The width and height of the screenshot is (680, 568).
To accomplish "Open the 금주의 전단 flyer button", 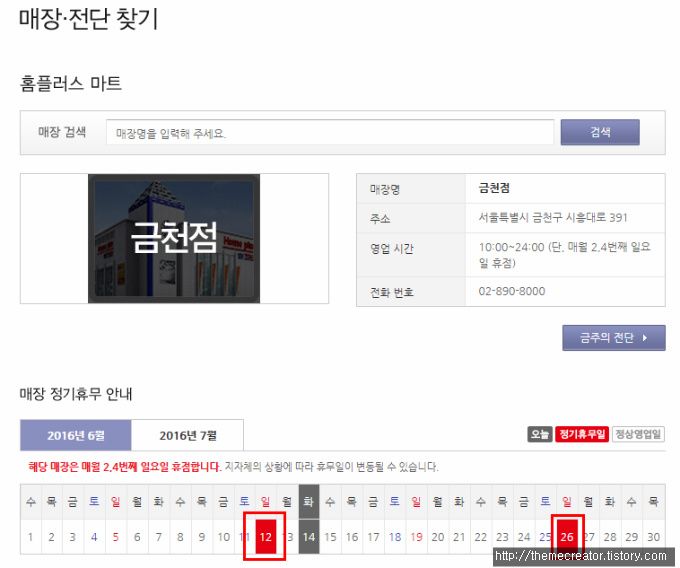I will [614, 338].
